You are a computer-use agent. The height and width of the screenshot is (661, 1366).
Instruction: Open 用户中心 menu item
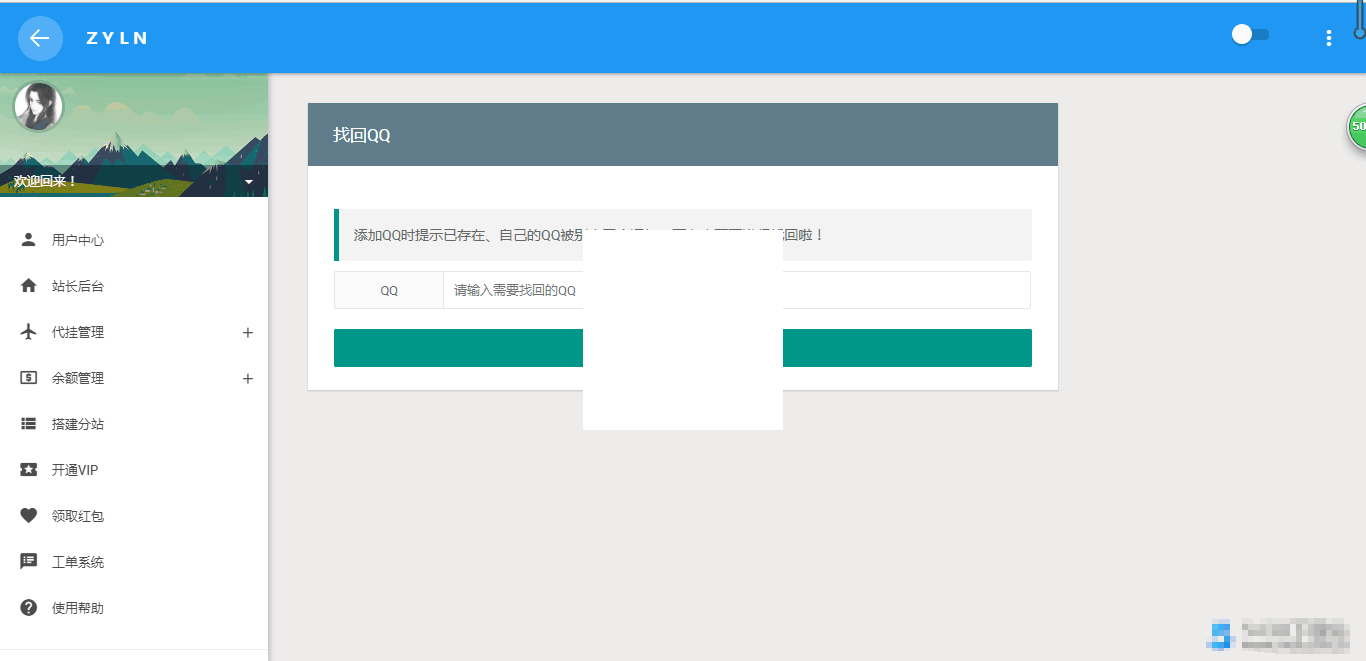pyautogui.click(x=78, y=240)
